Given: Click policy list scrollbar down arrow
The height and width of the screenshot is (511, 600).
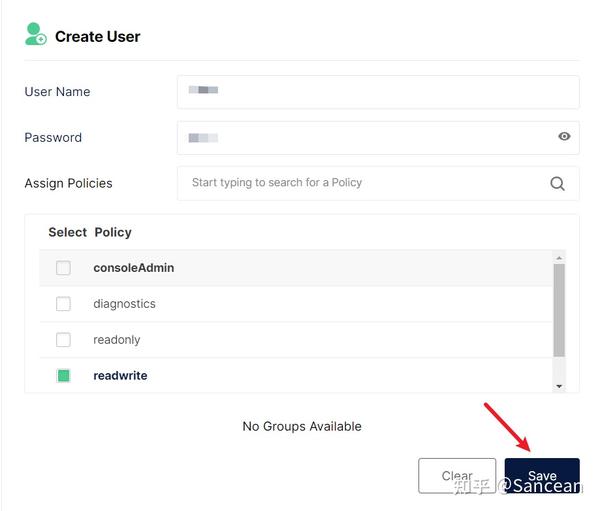Looking at the screenshot, I should pos(559,386).
